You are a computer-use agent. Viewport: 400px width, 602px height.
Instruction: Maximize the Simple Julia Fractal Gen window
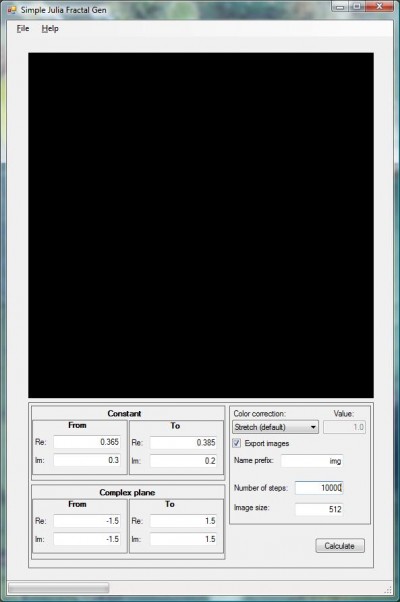(357, 6)
